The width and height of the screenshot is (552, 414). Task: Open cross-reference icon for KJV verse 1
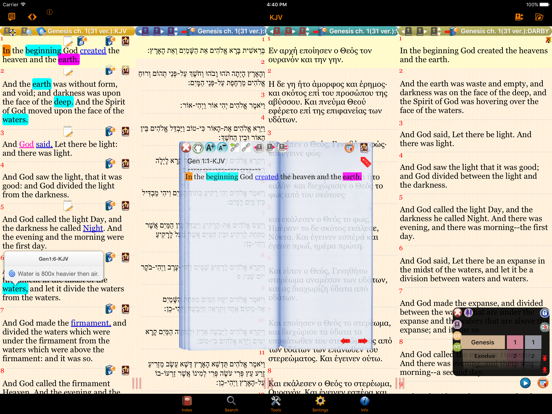125,41
